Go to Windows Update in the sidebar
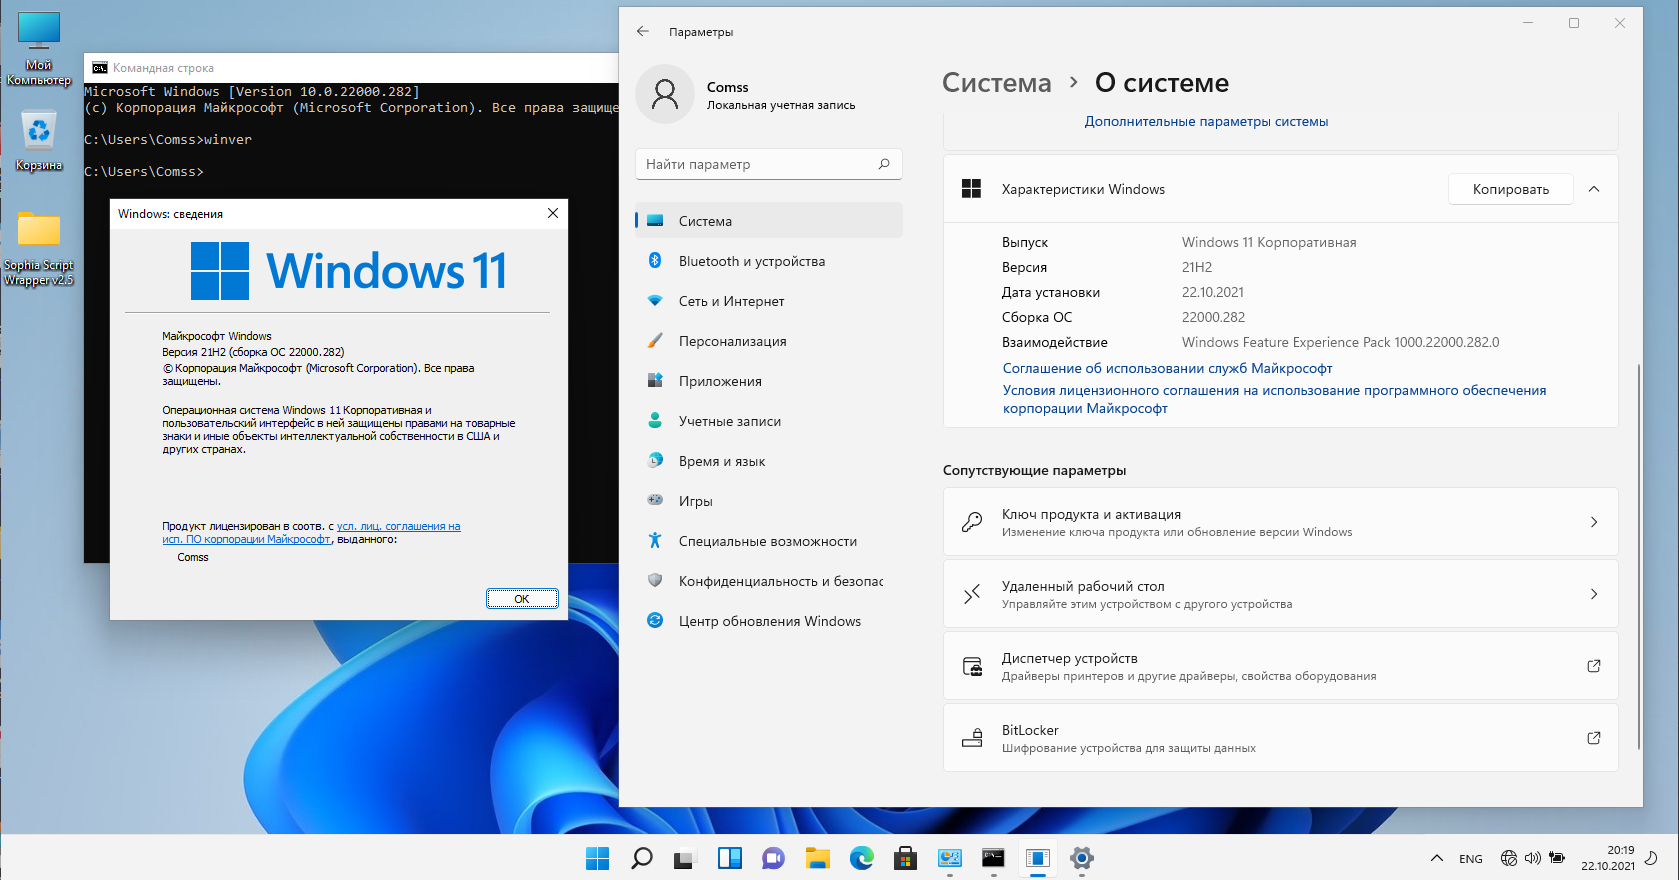The image size is (1679, 880). click(x=769, y=621)
